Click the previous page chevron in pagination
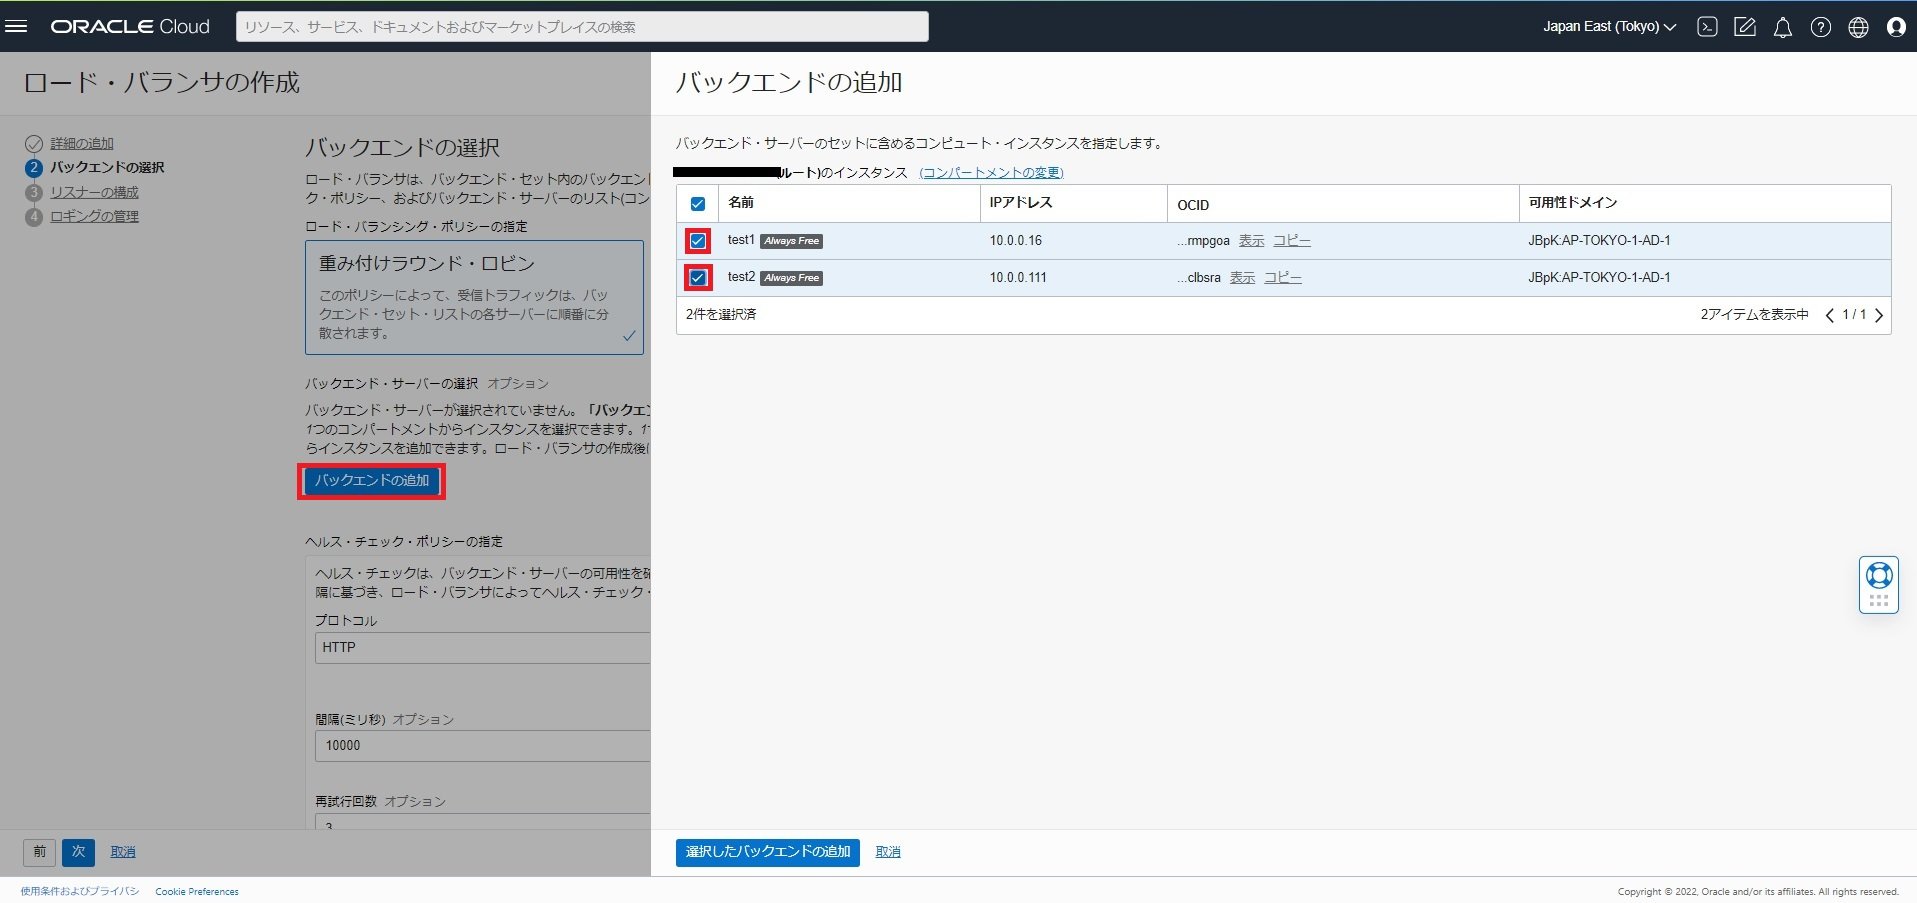The height and width of the screenshot is (903, 1917). point(1830,315)
